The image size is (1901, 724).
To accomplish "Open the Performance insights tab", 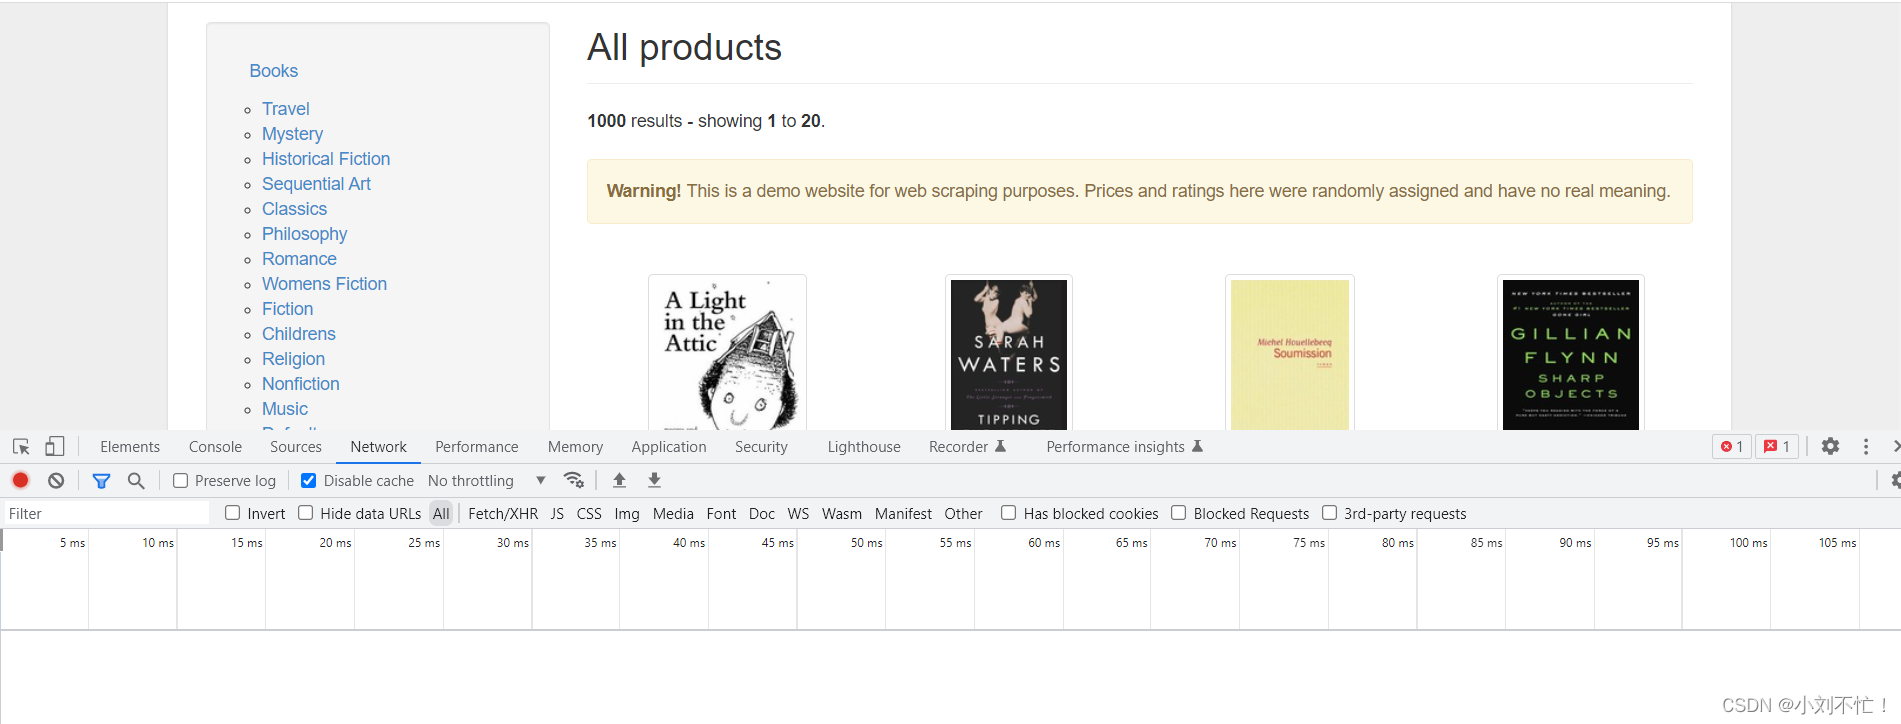I will [1124, 447].
